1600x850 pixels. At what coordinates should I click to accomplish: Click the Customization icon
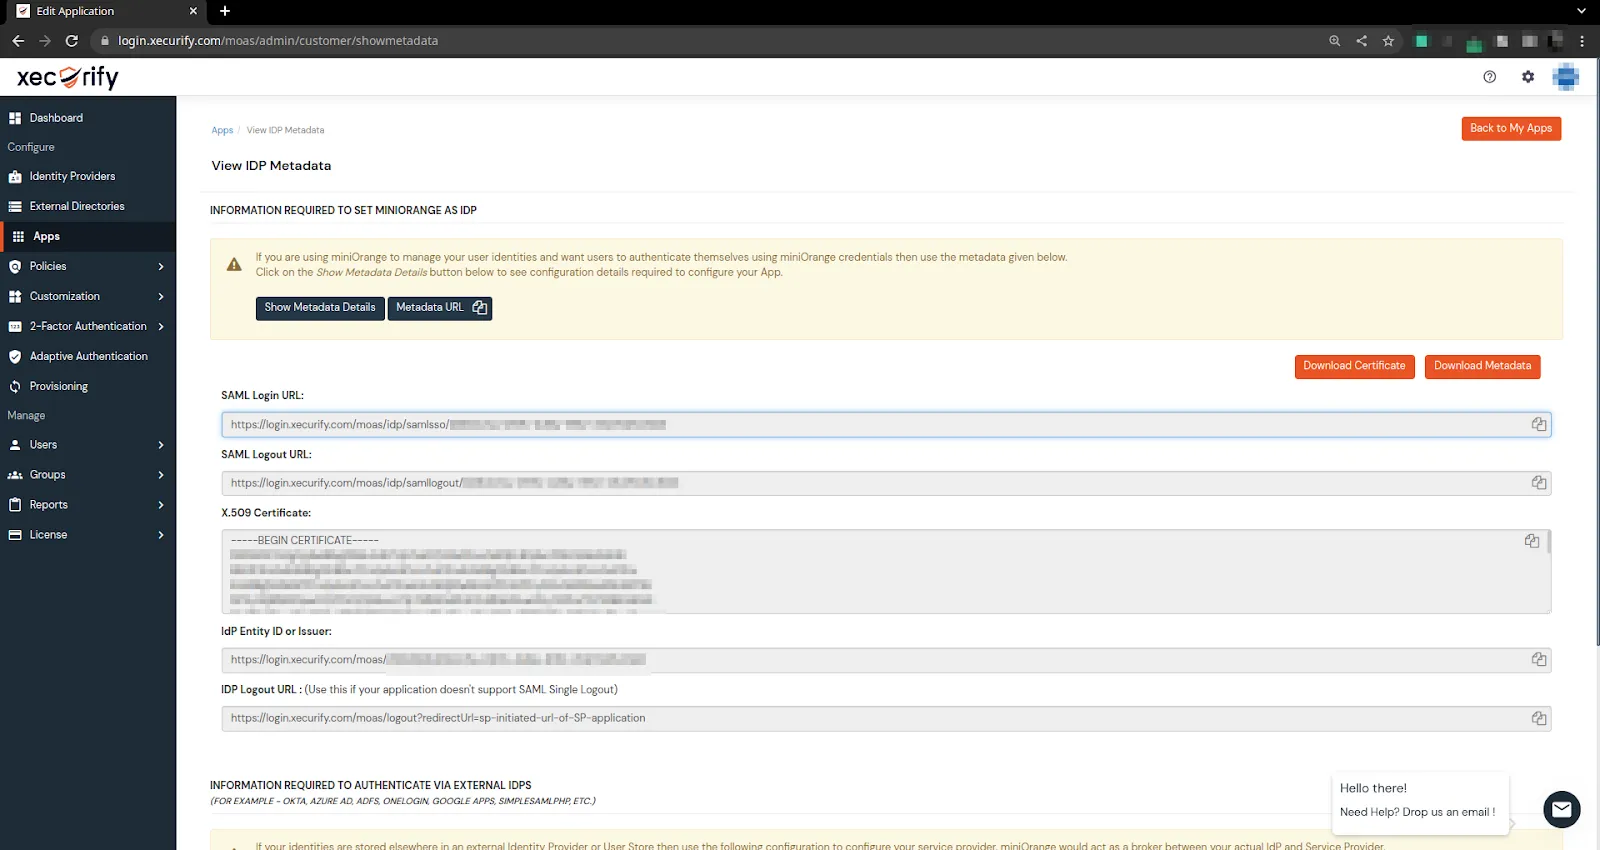(15, 297)
